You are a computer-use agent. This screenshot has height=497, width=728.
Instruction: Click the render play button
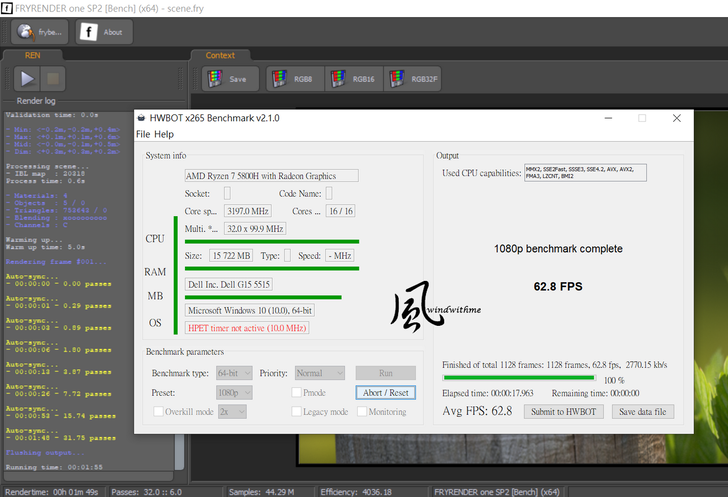[x=27, y=78]
